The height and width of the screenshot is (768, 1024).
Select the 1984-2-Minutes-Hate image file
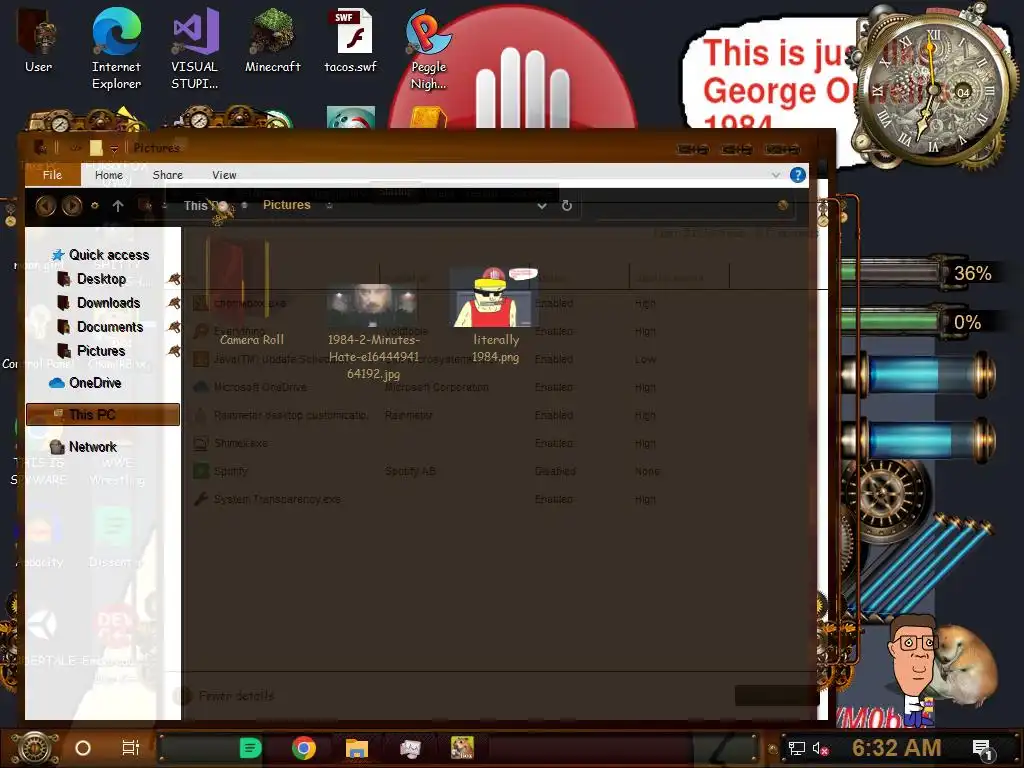point(373,332)
